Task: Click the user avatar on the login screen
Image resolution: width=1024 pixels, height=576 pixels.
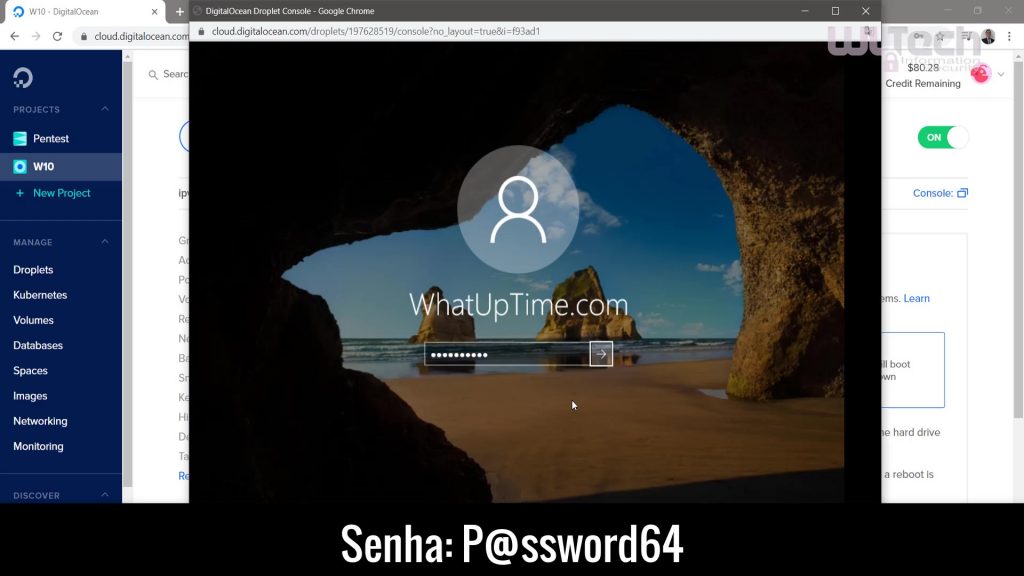Action: pos(518,209)
